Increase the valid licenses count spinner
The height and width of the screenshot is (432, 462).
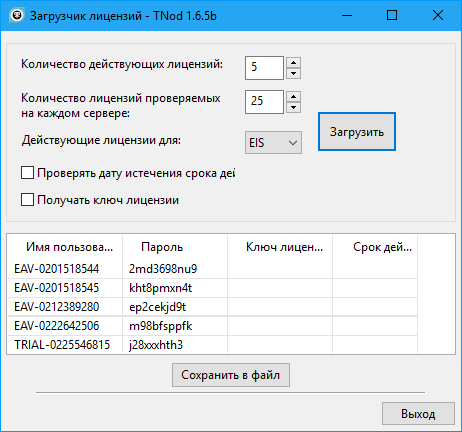pos(293,63)
